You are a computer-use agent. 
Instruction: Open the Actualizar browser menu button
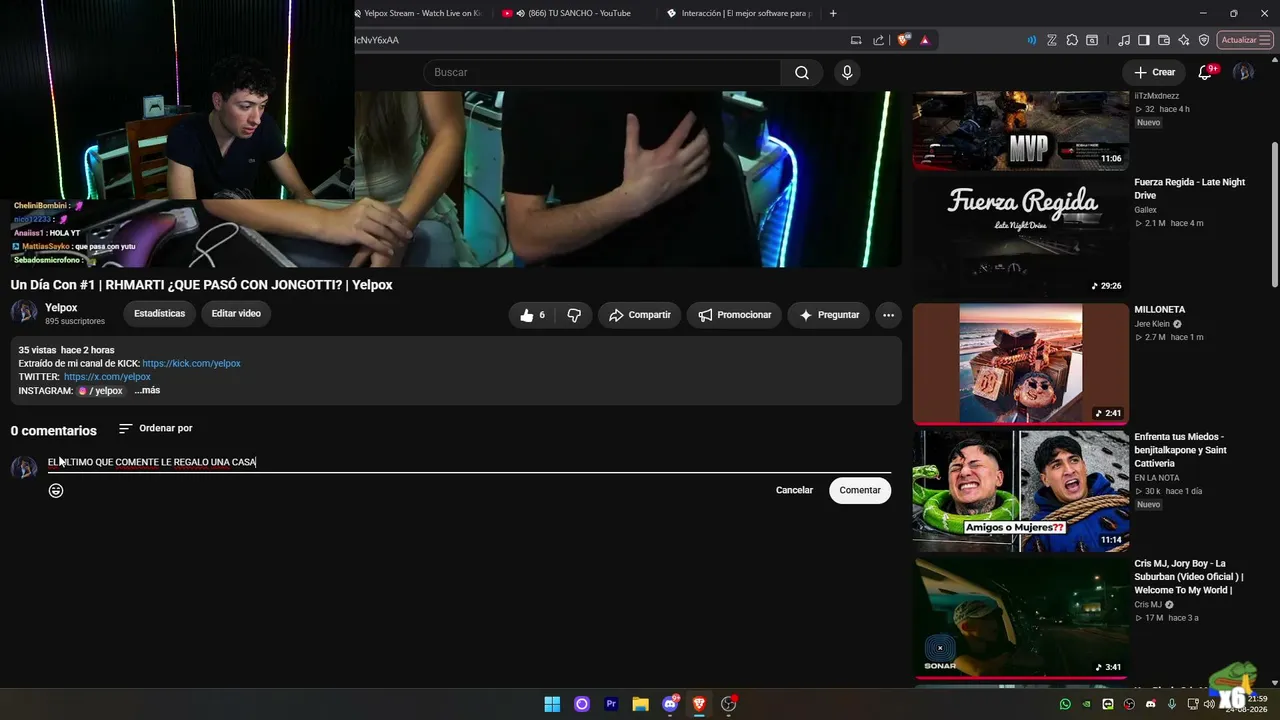[x=1245, y=40]
